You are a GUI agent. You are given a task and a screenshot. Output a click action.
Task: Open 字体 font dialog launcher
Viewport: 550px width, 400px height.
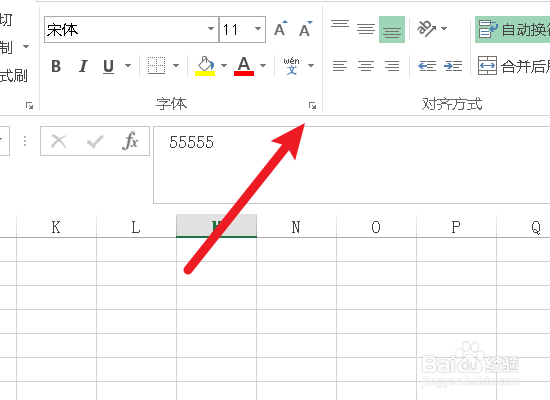pos(312,105)
